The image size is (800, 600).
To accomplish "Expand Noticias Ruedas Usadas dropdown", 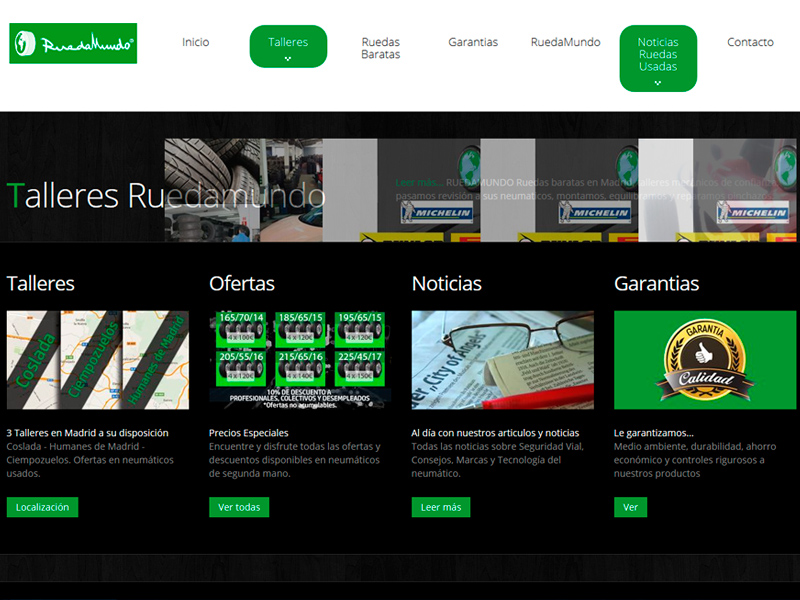I will pos(658,58).
